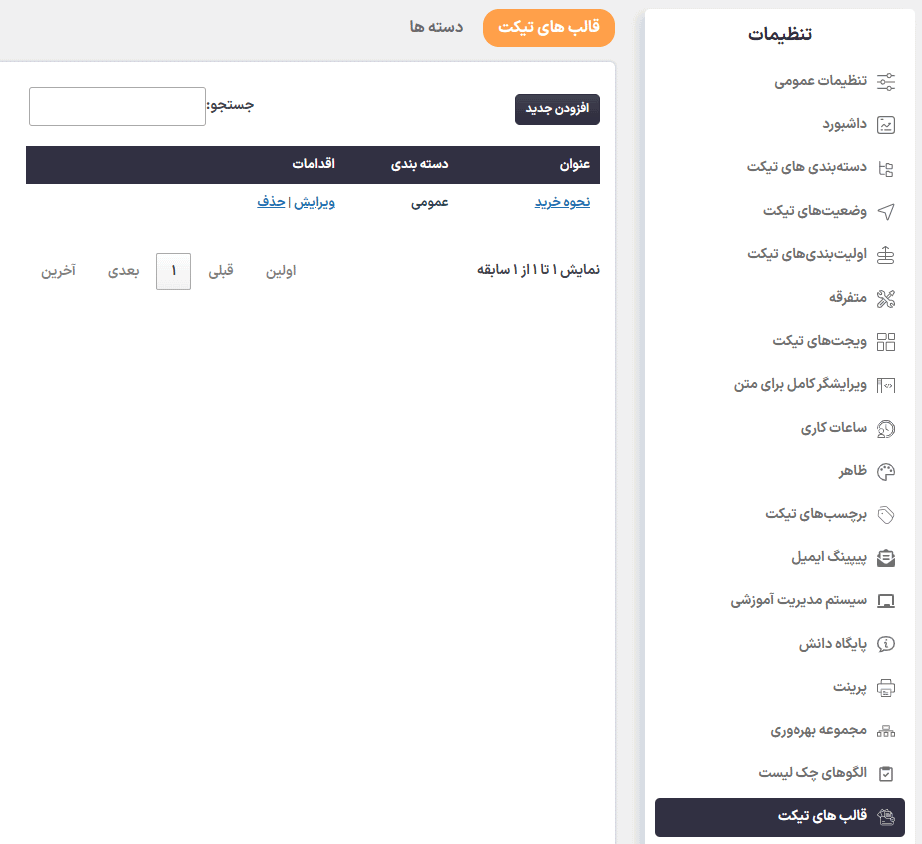This screenshot has width=922, height=844.
Task: Go to the آخرین pagination page
Action: 60,271
